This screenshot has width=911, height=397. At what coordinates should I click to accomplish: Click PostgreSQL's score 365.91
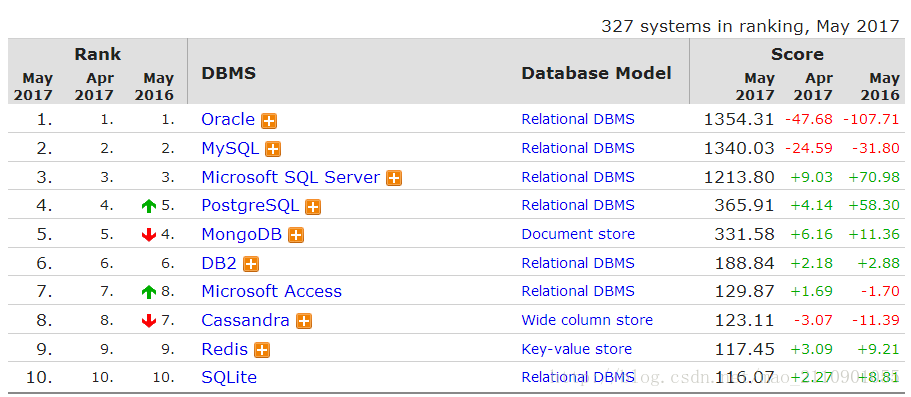click(x=744, y=205)
